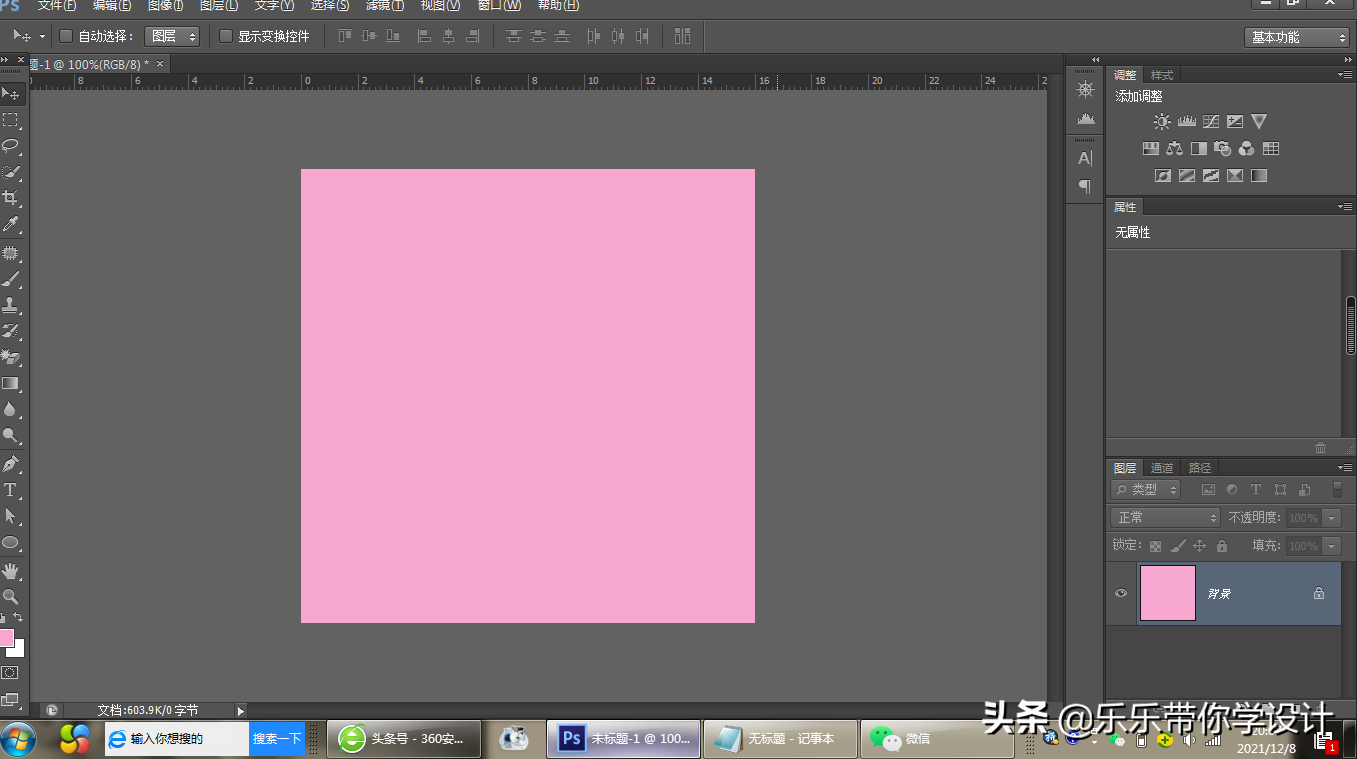Add an Invert adjustment
Screen dimensions: 1357x759
(x=1163, y=176)
